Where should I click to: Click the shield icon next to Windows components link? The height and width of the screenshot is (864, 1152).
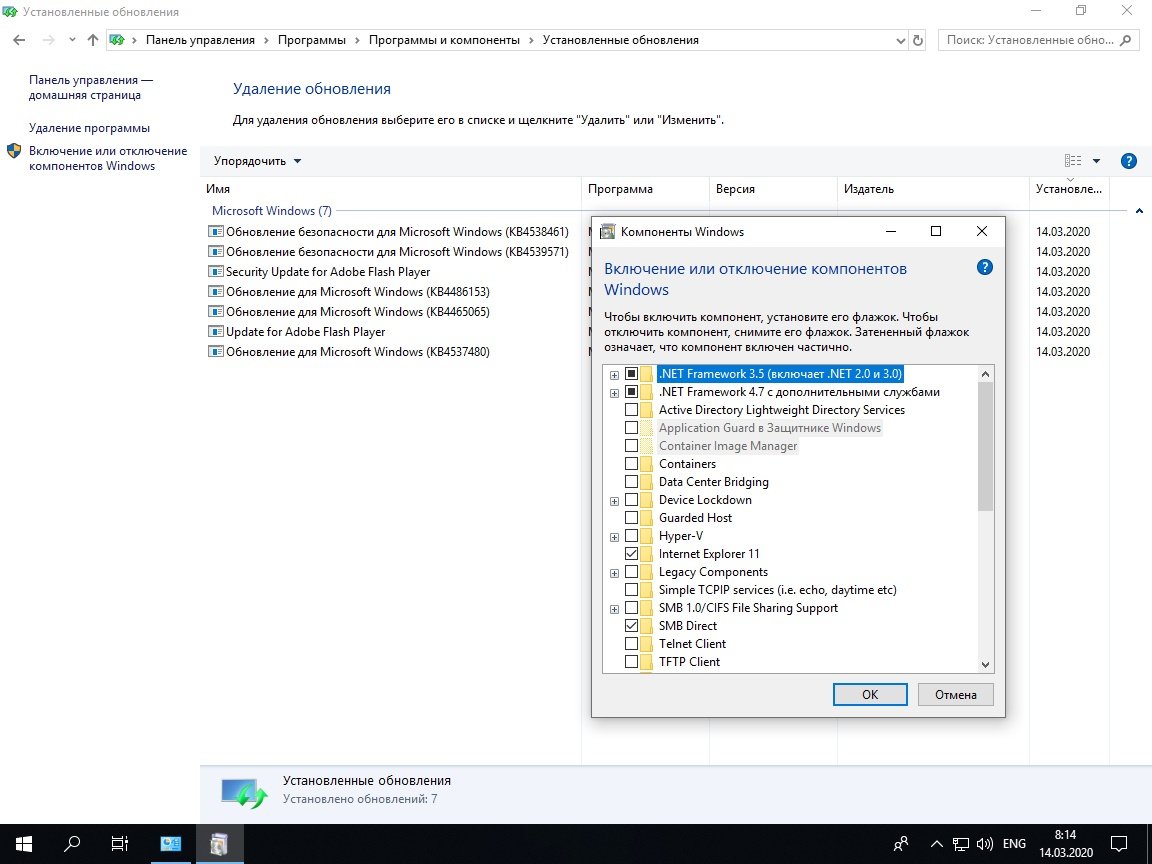click(14, 151)
